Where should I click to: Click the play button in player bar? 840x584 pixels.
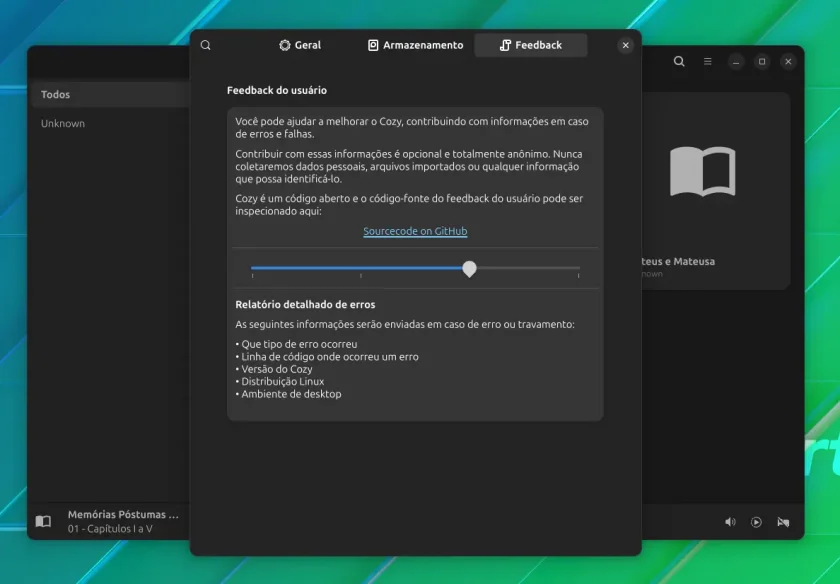click(756, 522)
